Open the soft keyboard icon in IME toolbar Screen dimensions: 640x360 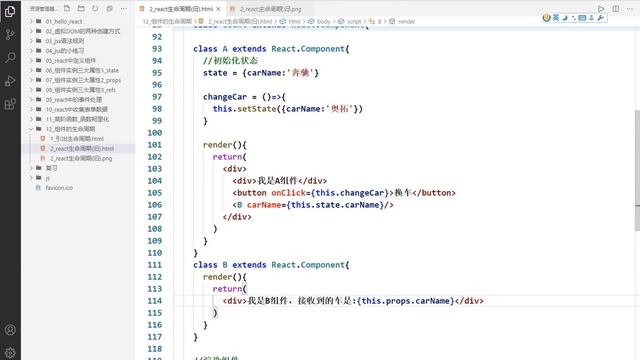tap(582, 18)
